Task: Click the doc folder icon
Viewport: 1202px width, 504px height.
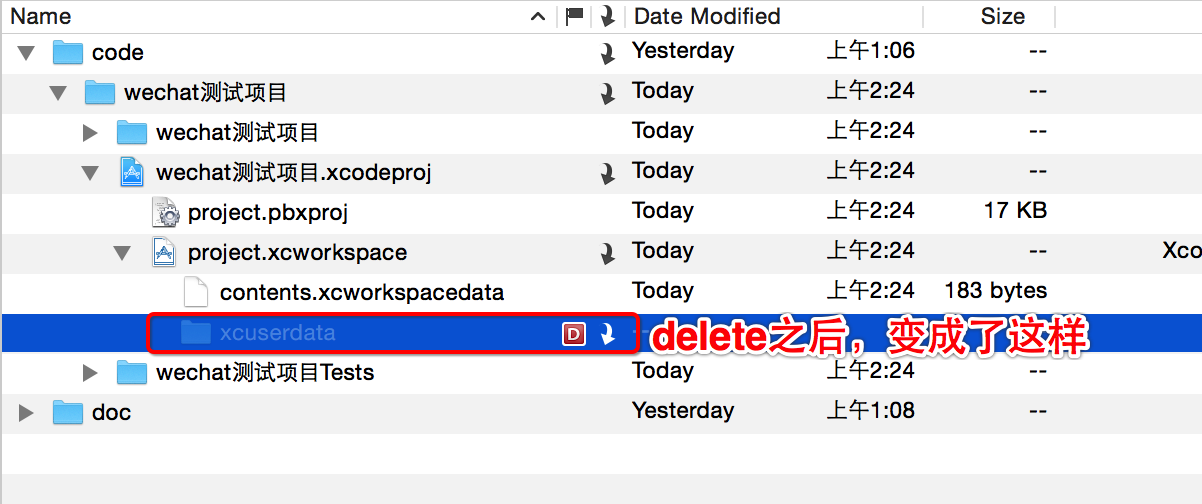Action: (x=68, y=412)
